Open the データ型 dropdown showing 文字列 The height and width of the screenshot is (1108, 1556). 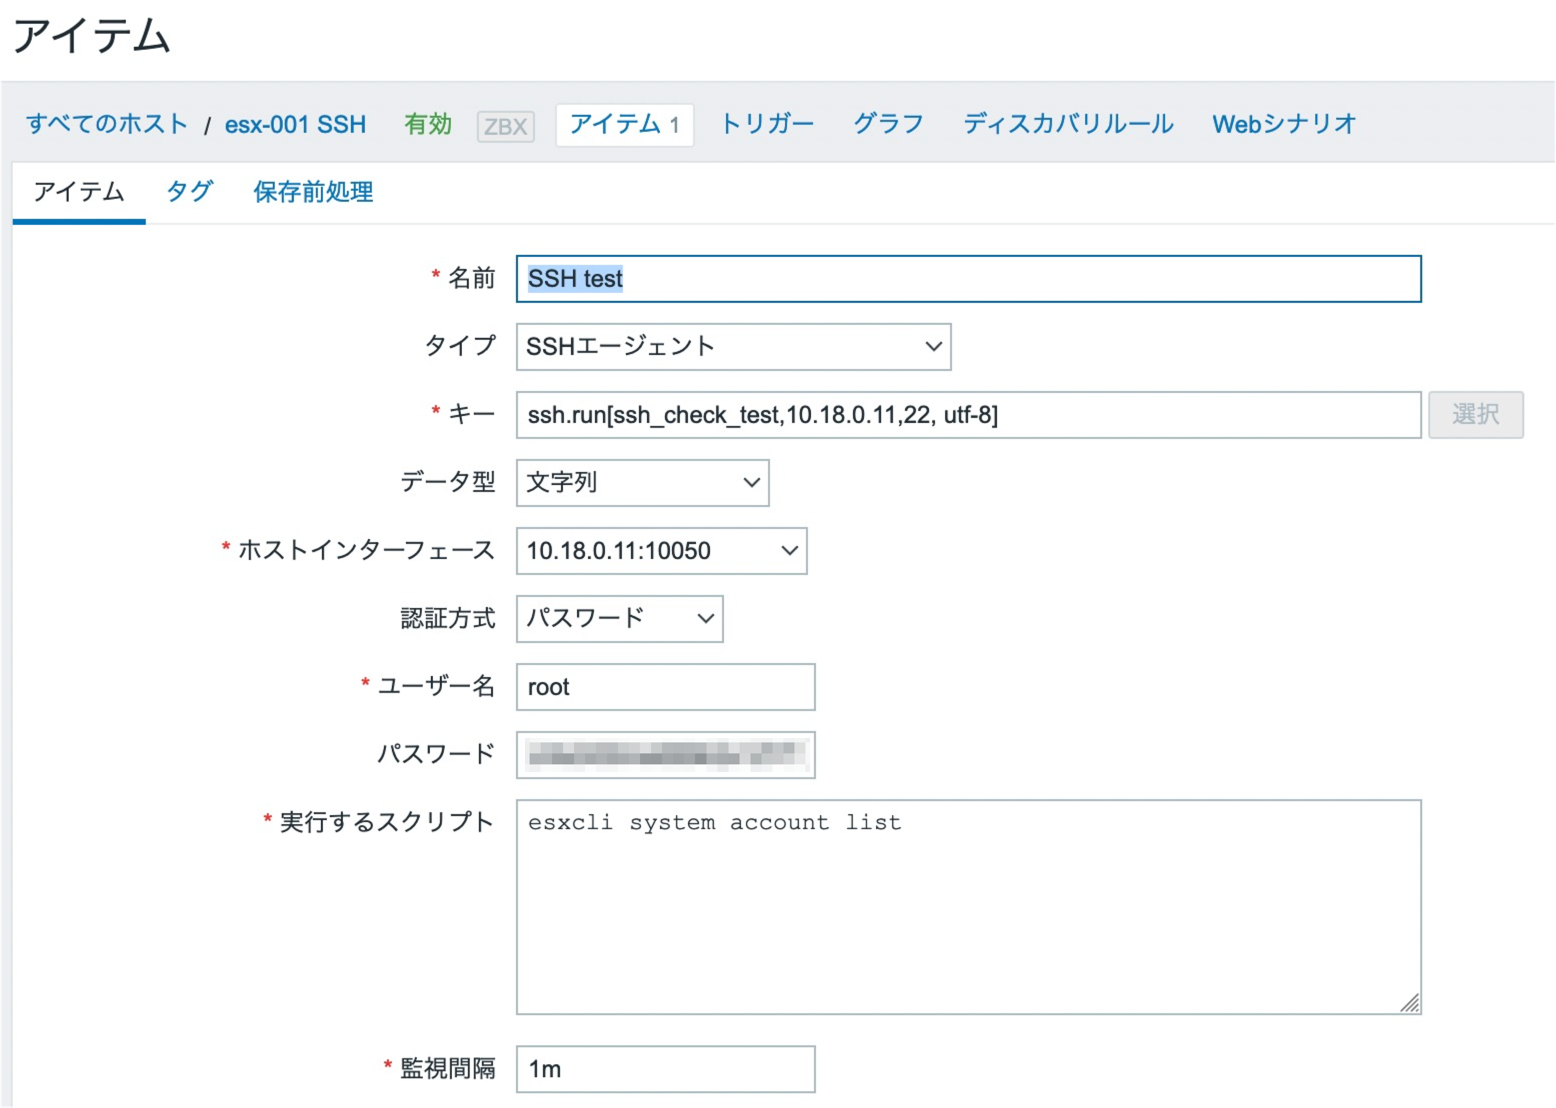642,483
